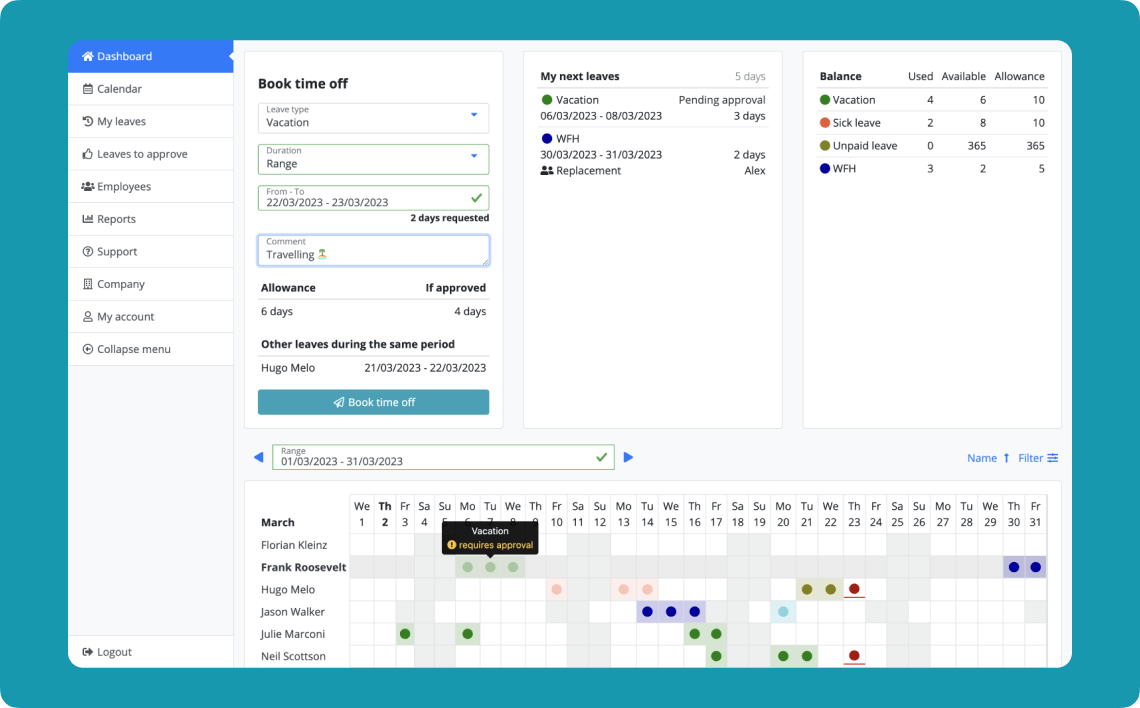
Task: View the Reports chart icon
Action: pyautogui.click(x=88, y=218)
